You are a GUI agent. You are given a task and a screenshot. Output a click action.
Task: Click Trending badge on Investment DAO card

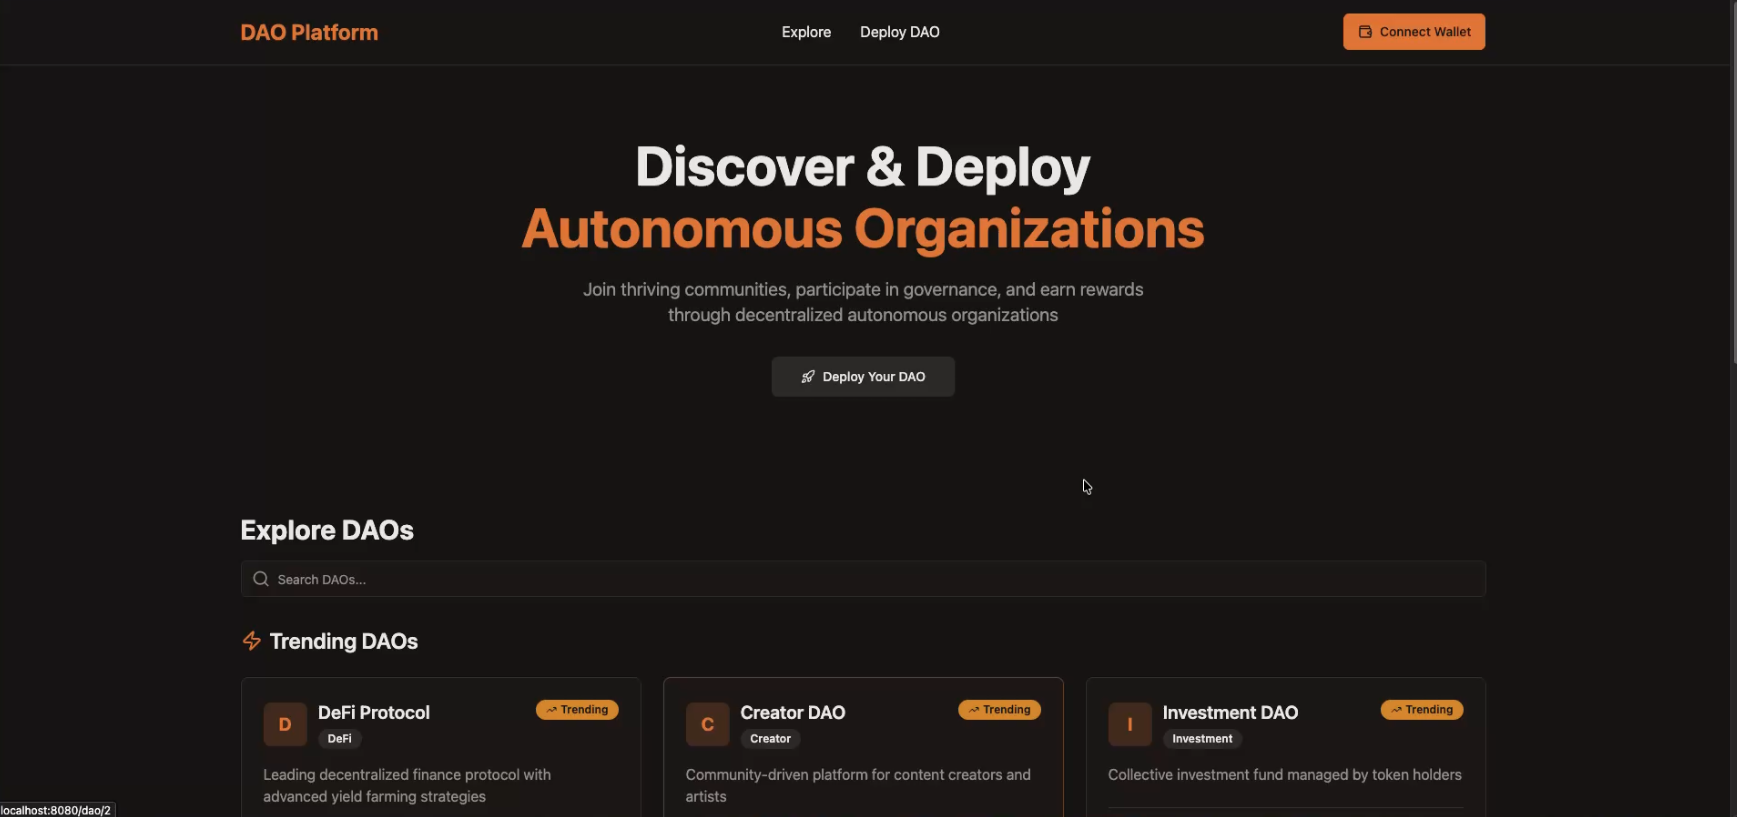(x=1422, y=710)
